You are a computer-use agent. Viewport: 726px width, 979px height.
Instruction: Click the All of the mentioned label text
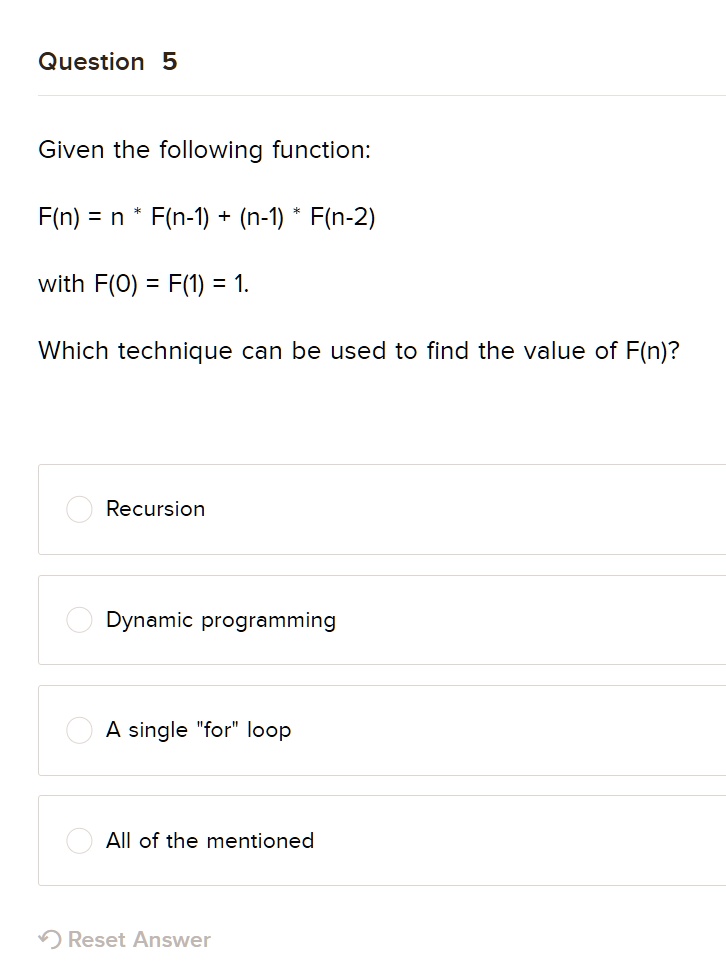coord(209,841)
